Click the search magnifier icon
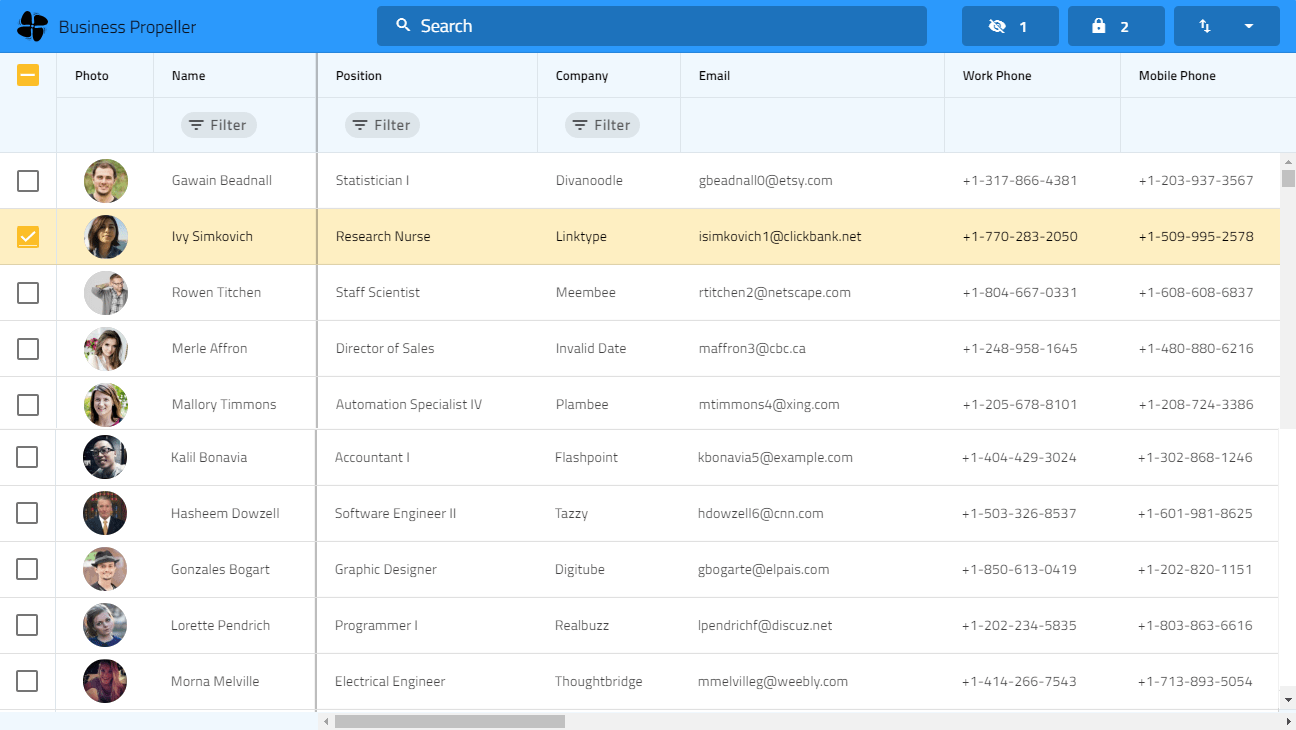 403,26
